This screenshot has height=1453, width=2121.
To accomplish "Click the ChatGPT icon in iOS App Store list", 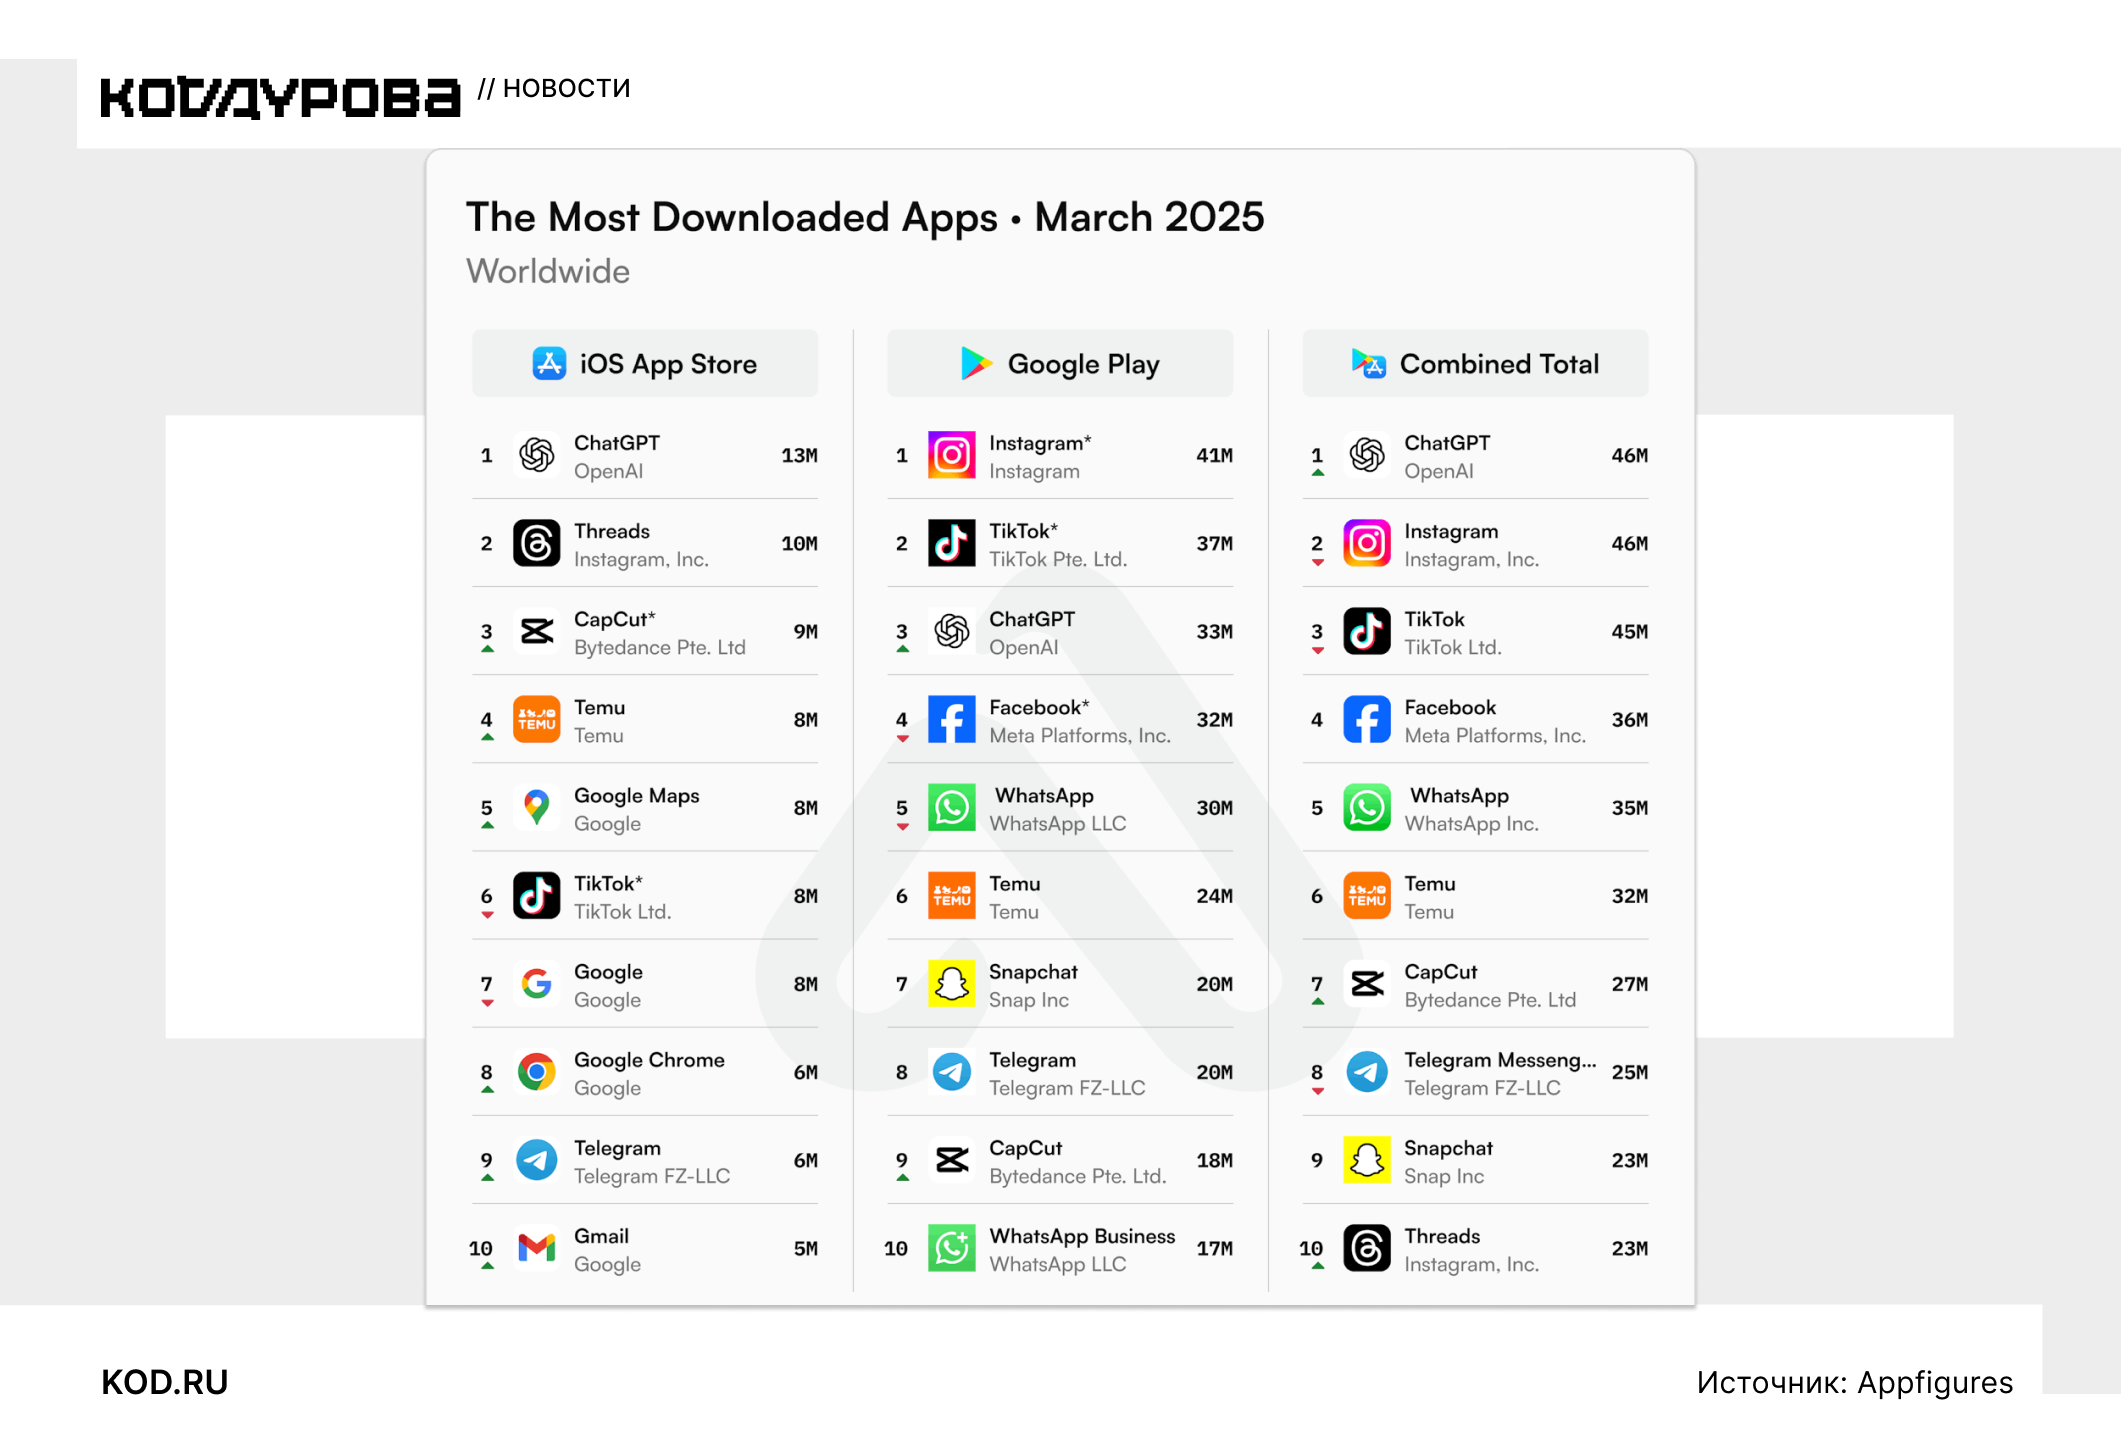I will coord(537,456).
